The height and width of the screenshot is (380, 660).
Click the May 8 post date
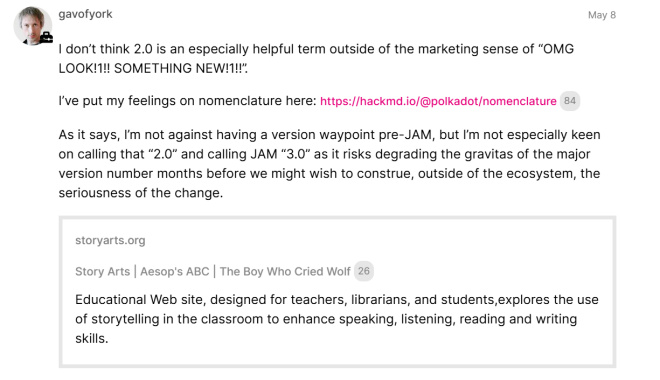pos(601,15)
